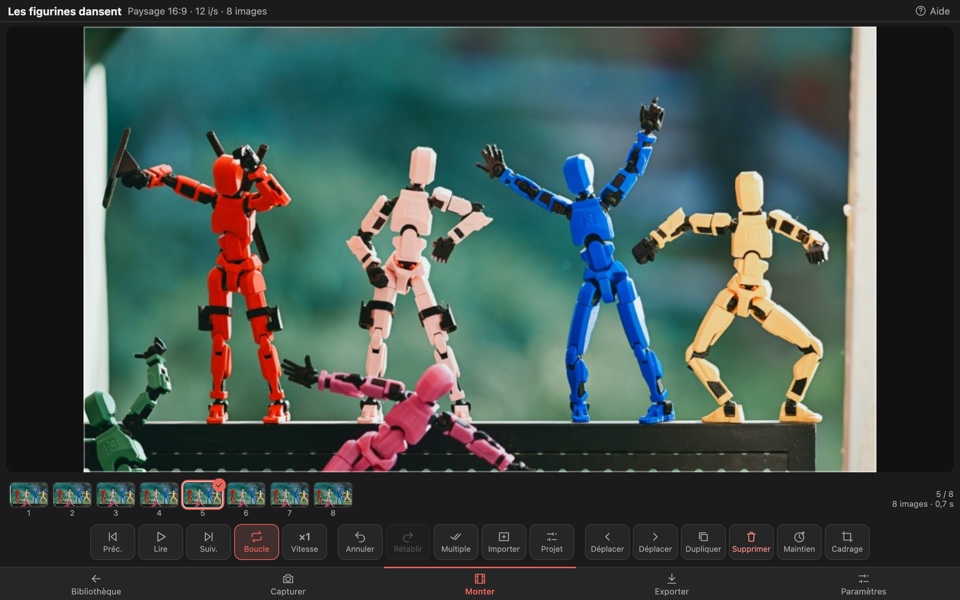The width and height of the screenshot is (960, 600).
Task: Open the Exporter tab
Action: pyautogui.click(x=672, y=584)
